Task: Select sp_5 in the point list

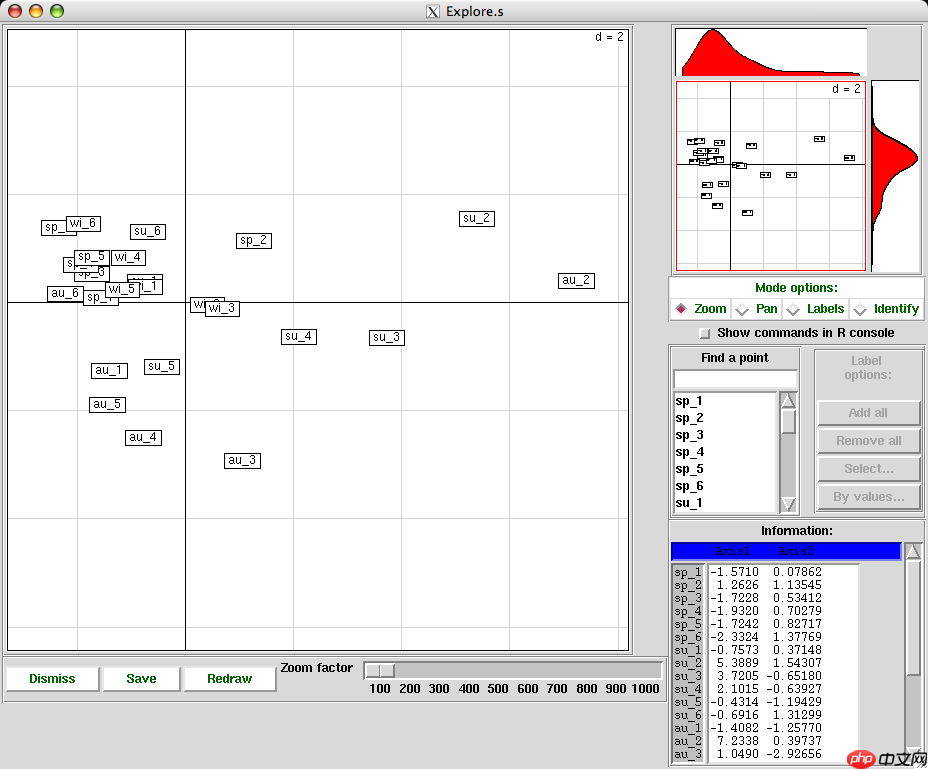Action: 724,469
